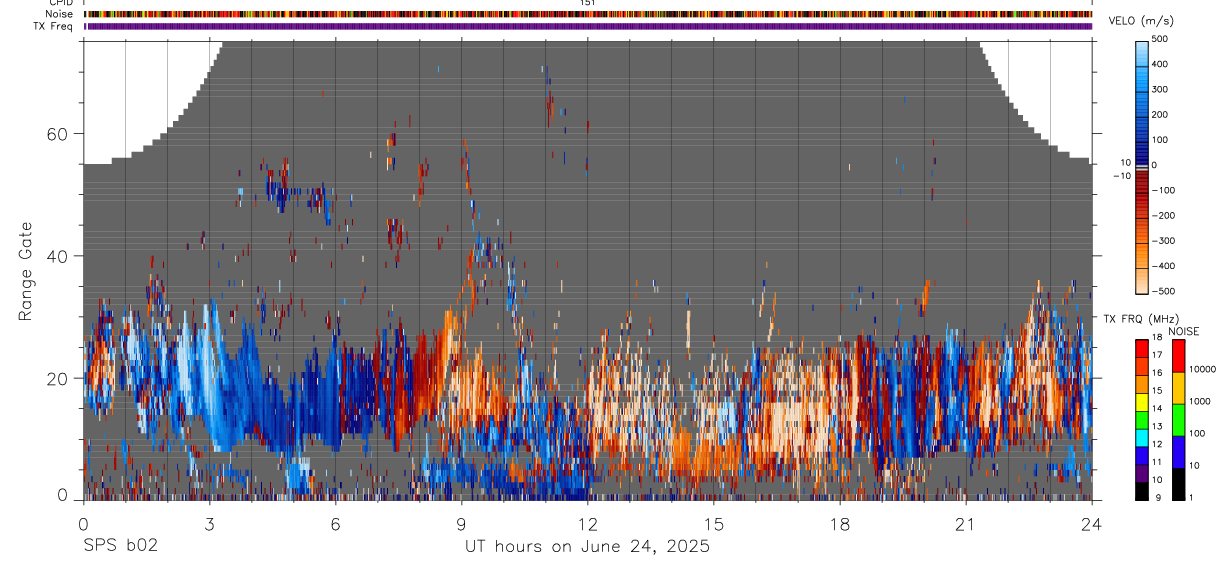Screen dimensions: 1228x567
Task: Click the green swatch of NOISE legend
Action: pyautogui.click(x=1177, y=420)
